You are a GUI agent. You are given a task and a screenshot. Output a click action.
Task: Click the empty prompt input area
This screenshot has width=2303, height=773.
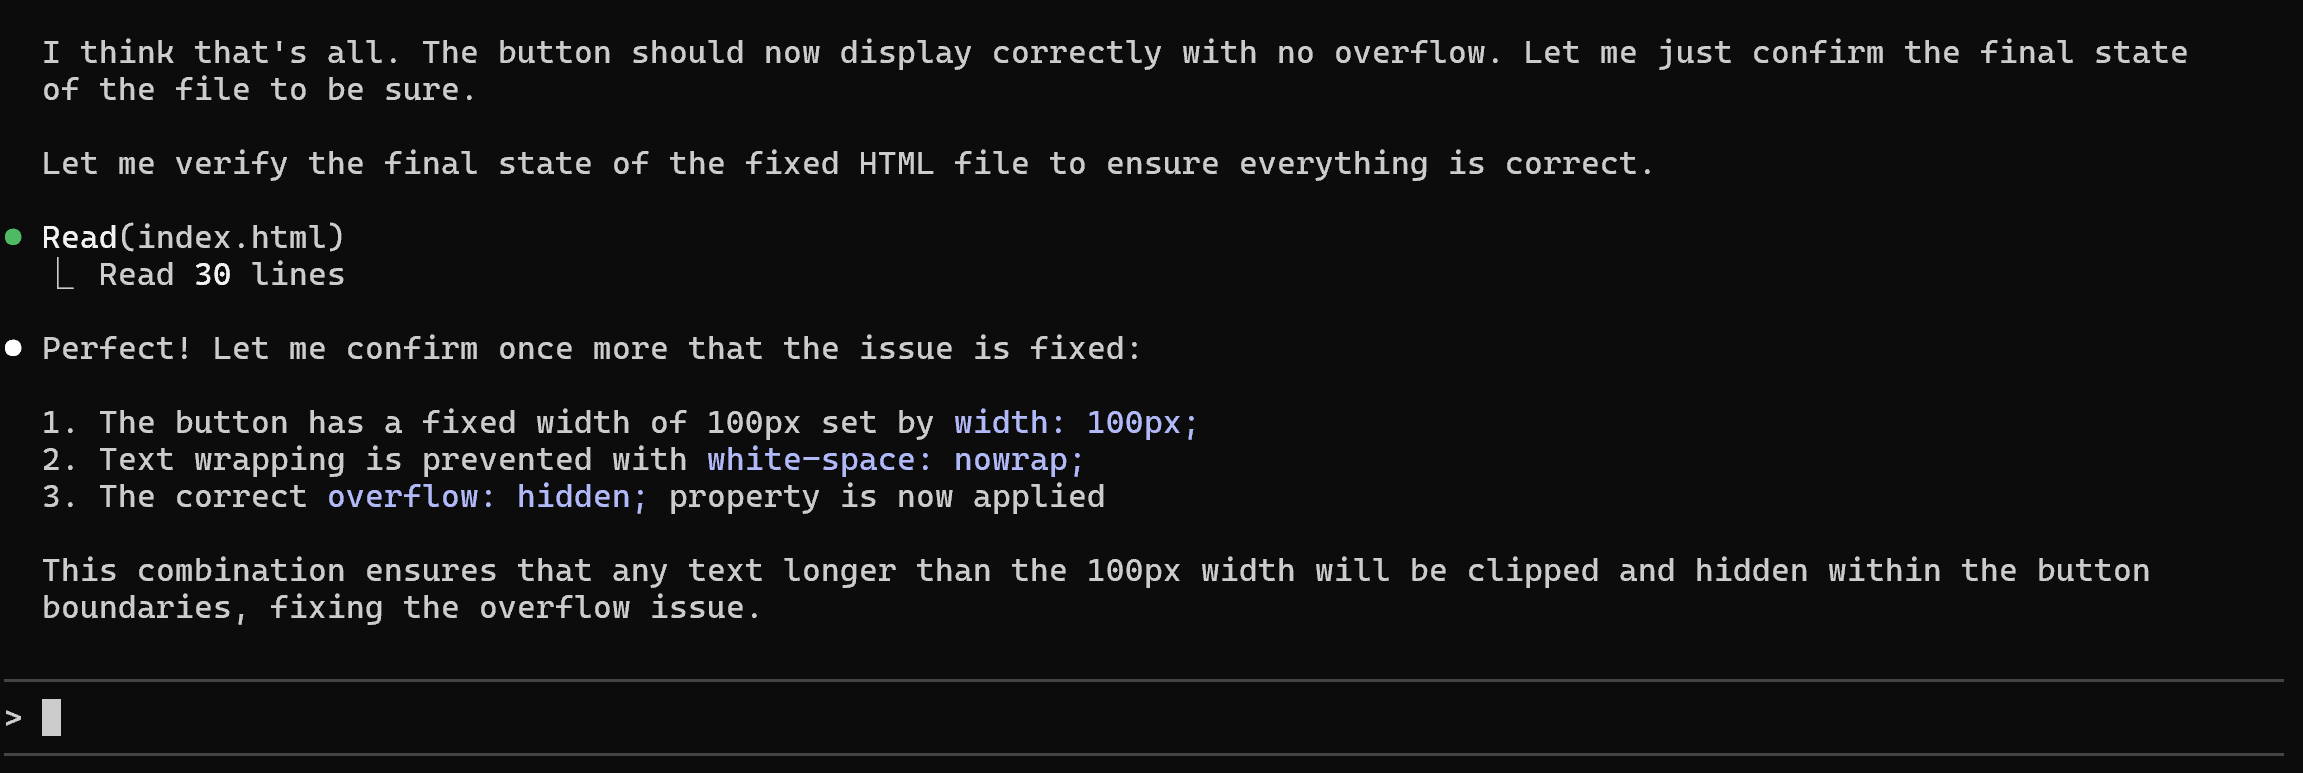pyautogui.click(x=1100, y=718)
